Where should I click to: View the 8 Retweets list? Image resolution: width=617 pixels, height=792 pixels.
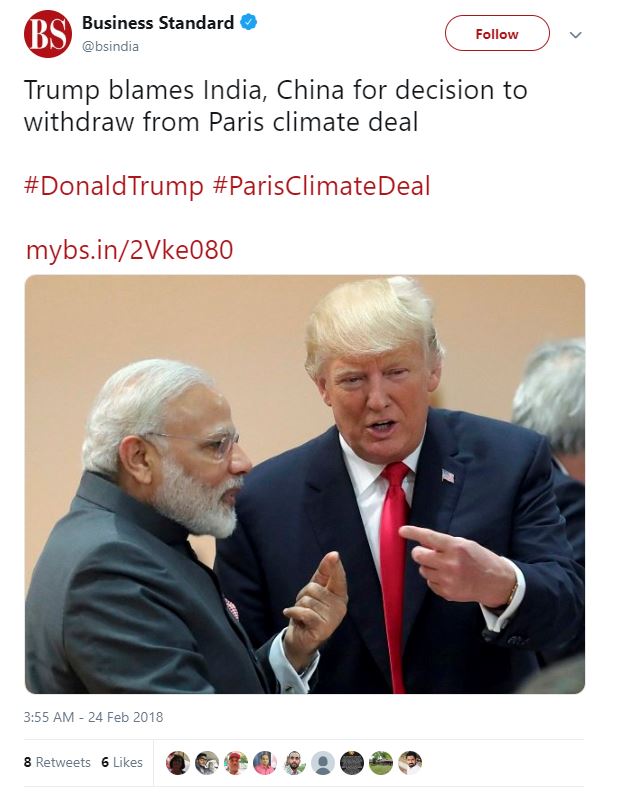(57, 762)
